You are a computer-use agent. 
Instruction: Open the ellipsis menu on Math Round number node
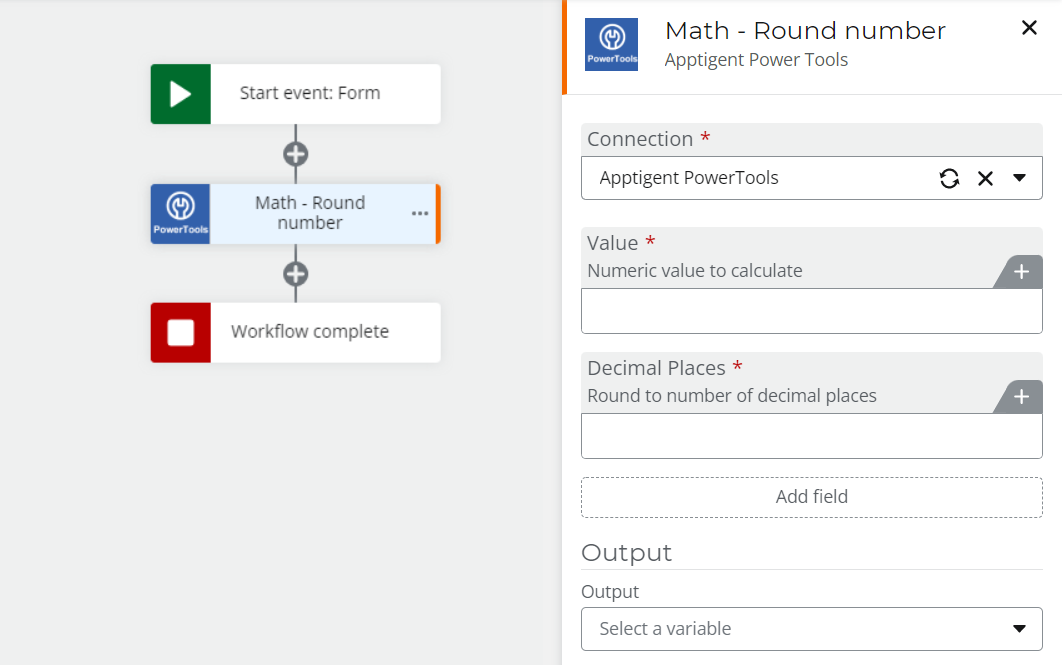[x=419, y=213]
